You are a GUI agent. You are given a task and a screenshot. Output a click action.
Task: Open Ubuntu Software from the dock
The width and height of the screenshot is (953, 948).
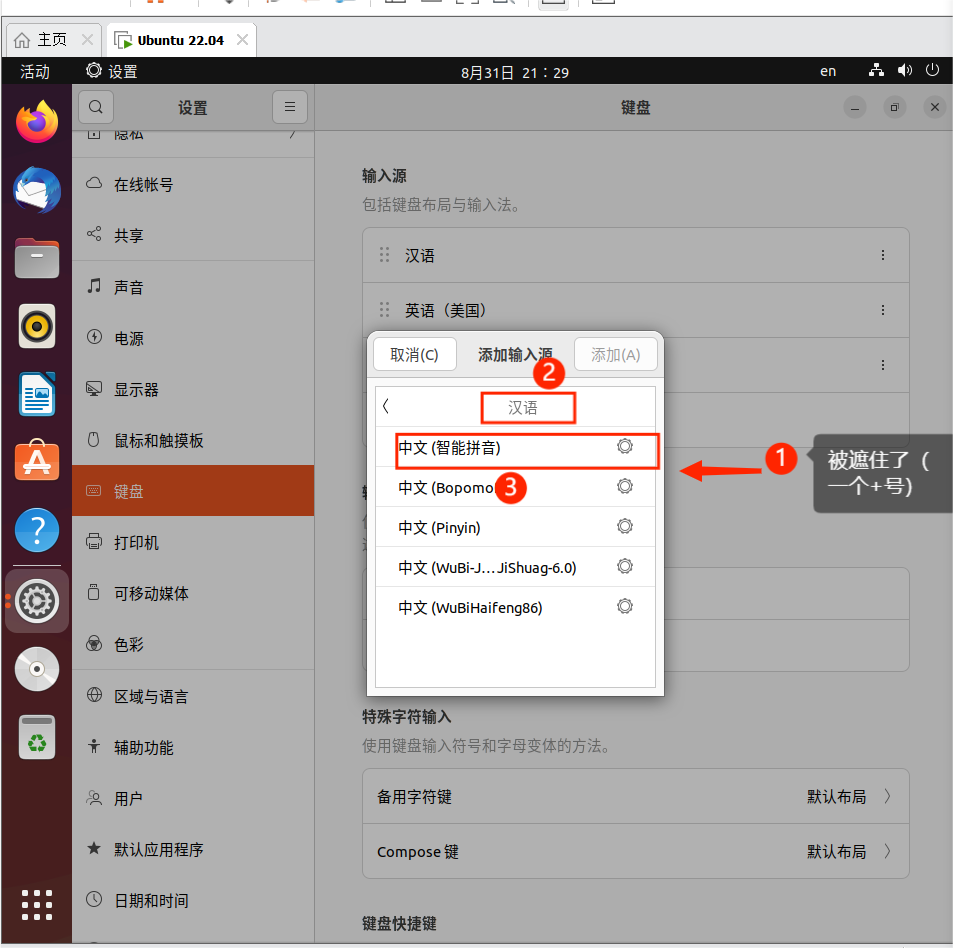pyautogui.click(x=36, y=461)
